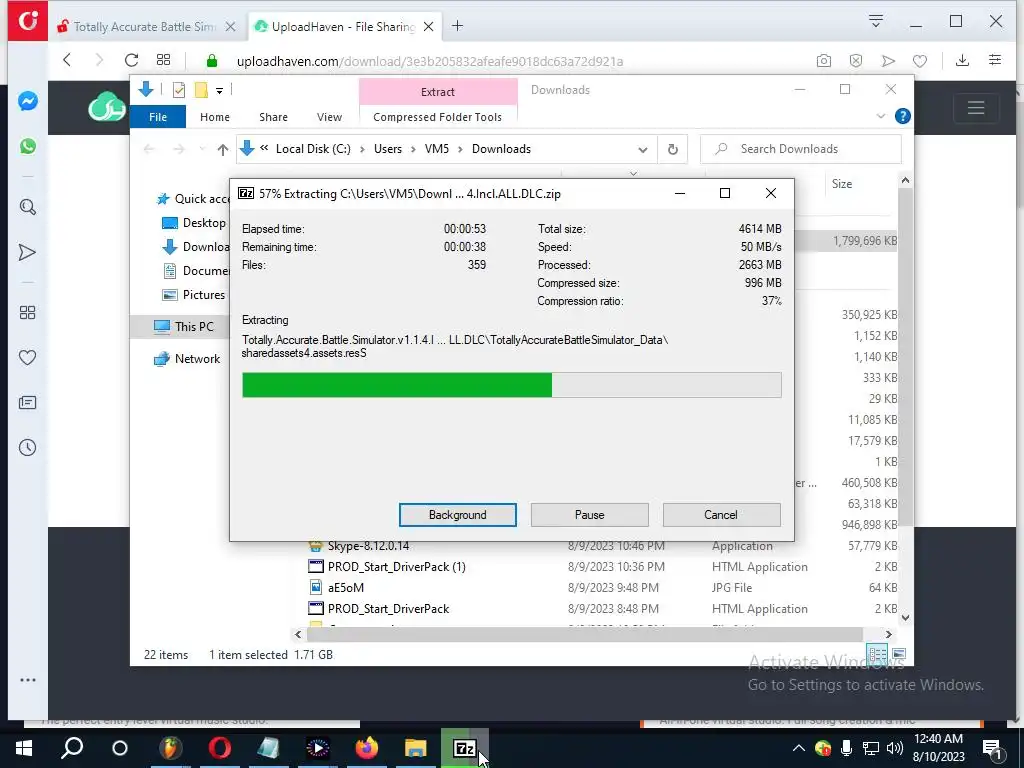Open tab grid view button in Opera toolbar
1024x768 pixels.
tap(163, 60)
